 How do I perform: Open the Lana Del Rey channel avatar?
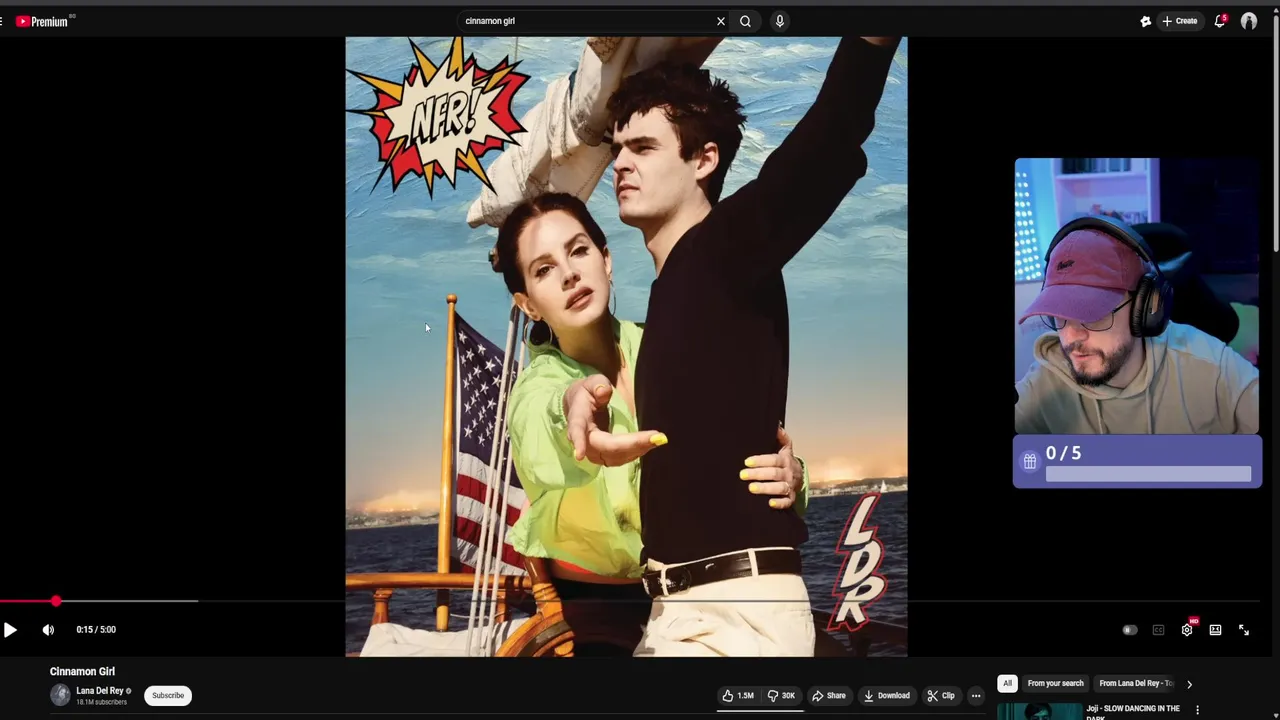coord(60,695)
